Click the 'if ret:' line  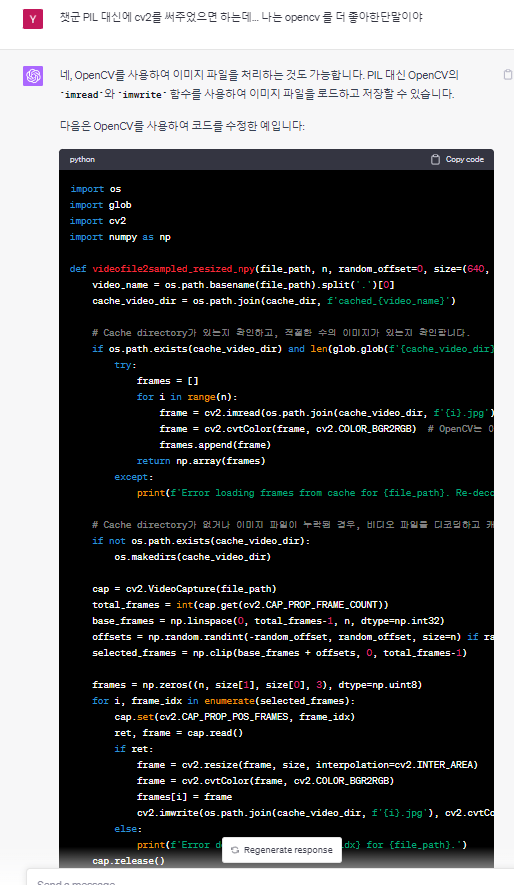134,749
